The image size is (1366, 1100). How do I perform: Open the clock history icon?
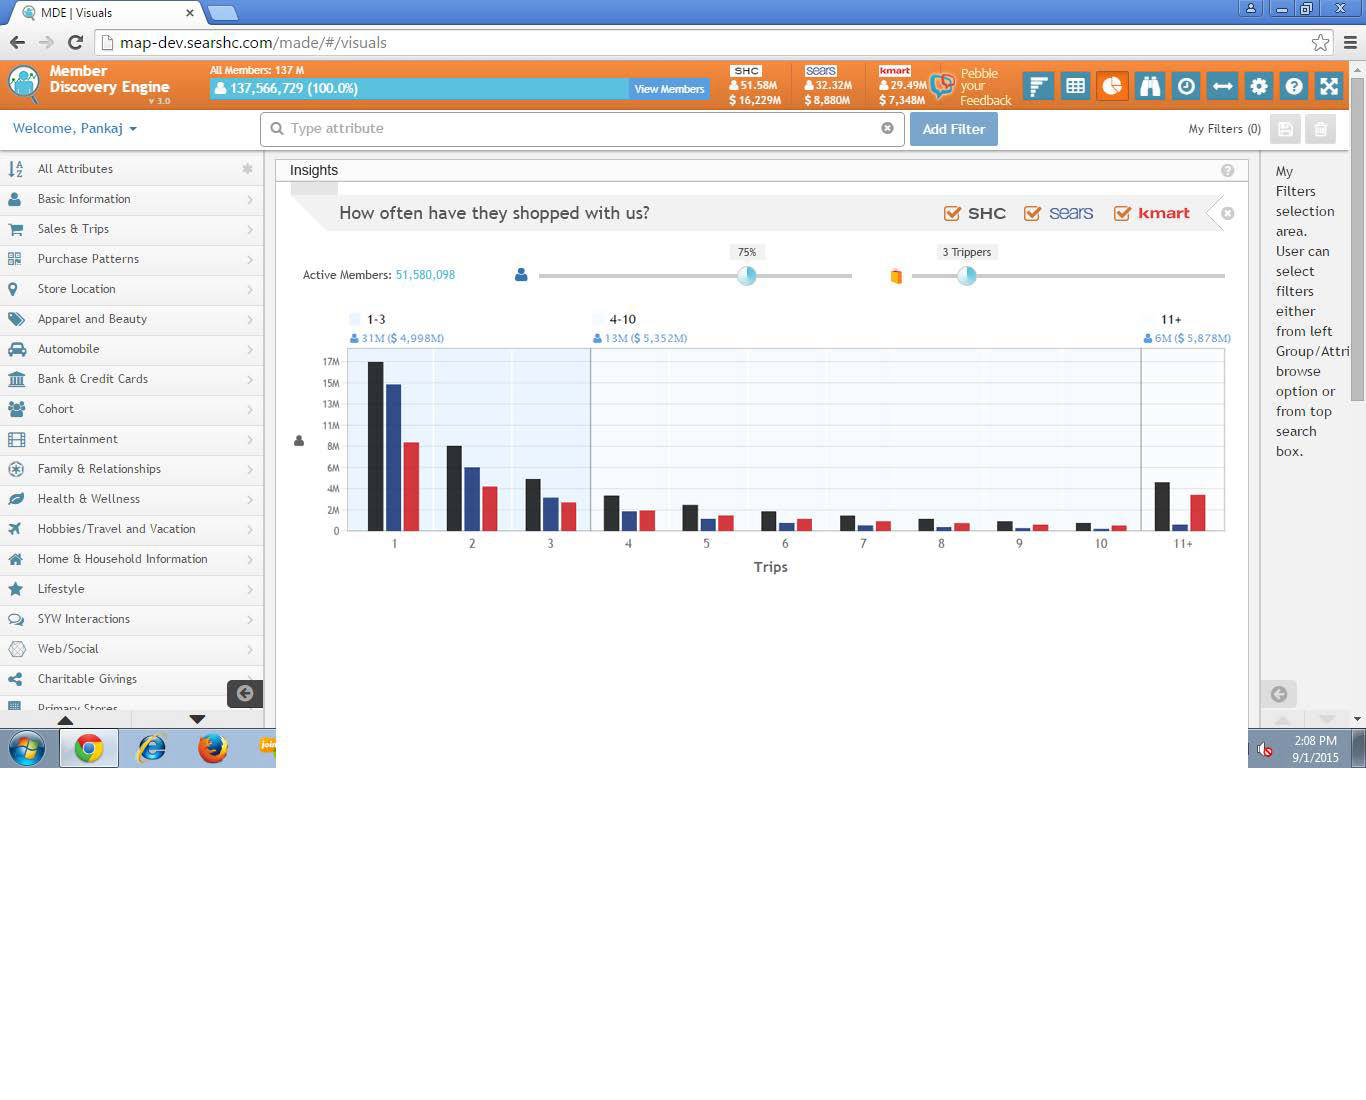tap(1186, 87)
